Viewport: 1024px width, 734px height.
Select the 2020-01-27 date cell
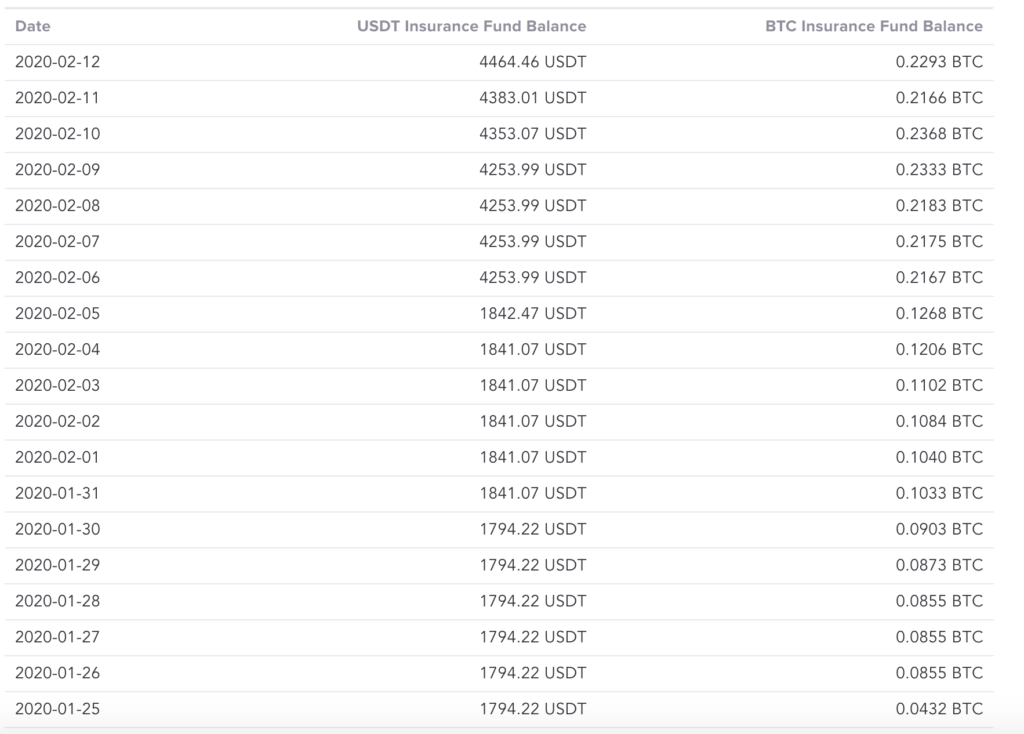tap(57, 637)
